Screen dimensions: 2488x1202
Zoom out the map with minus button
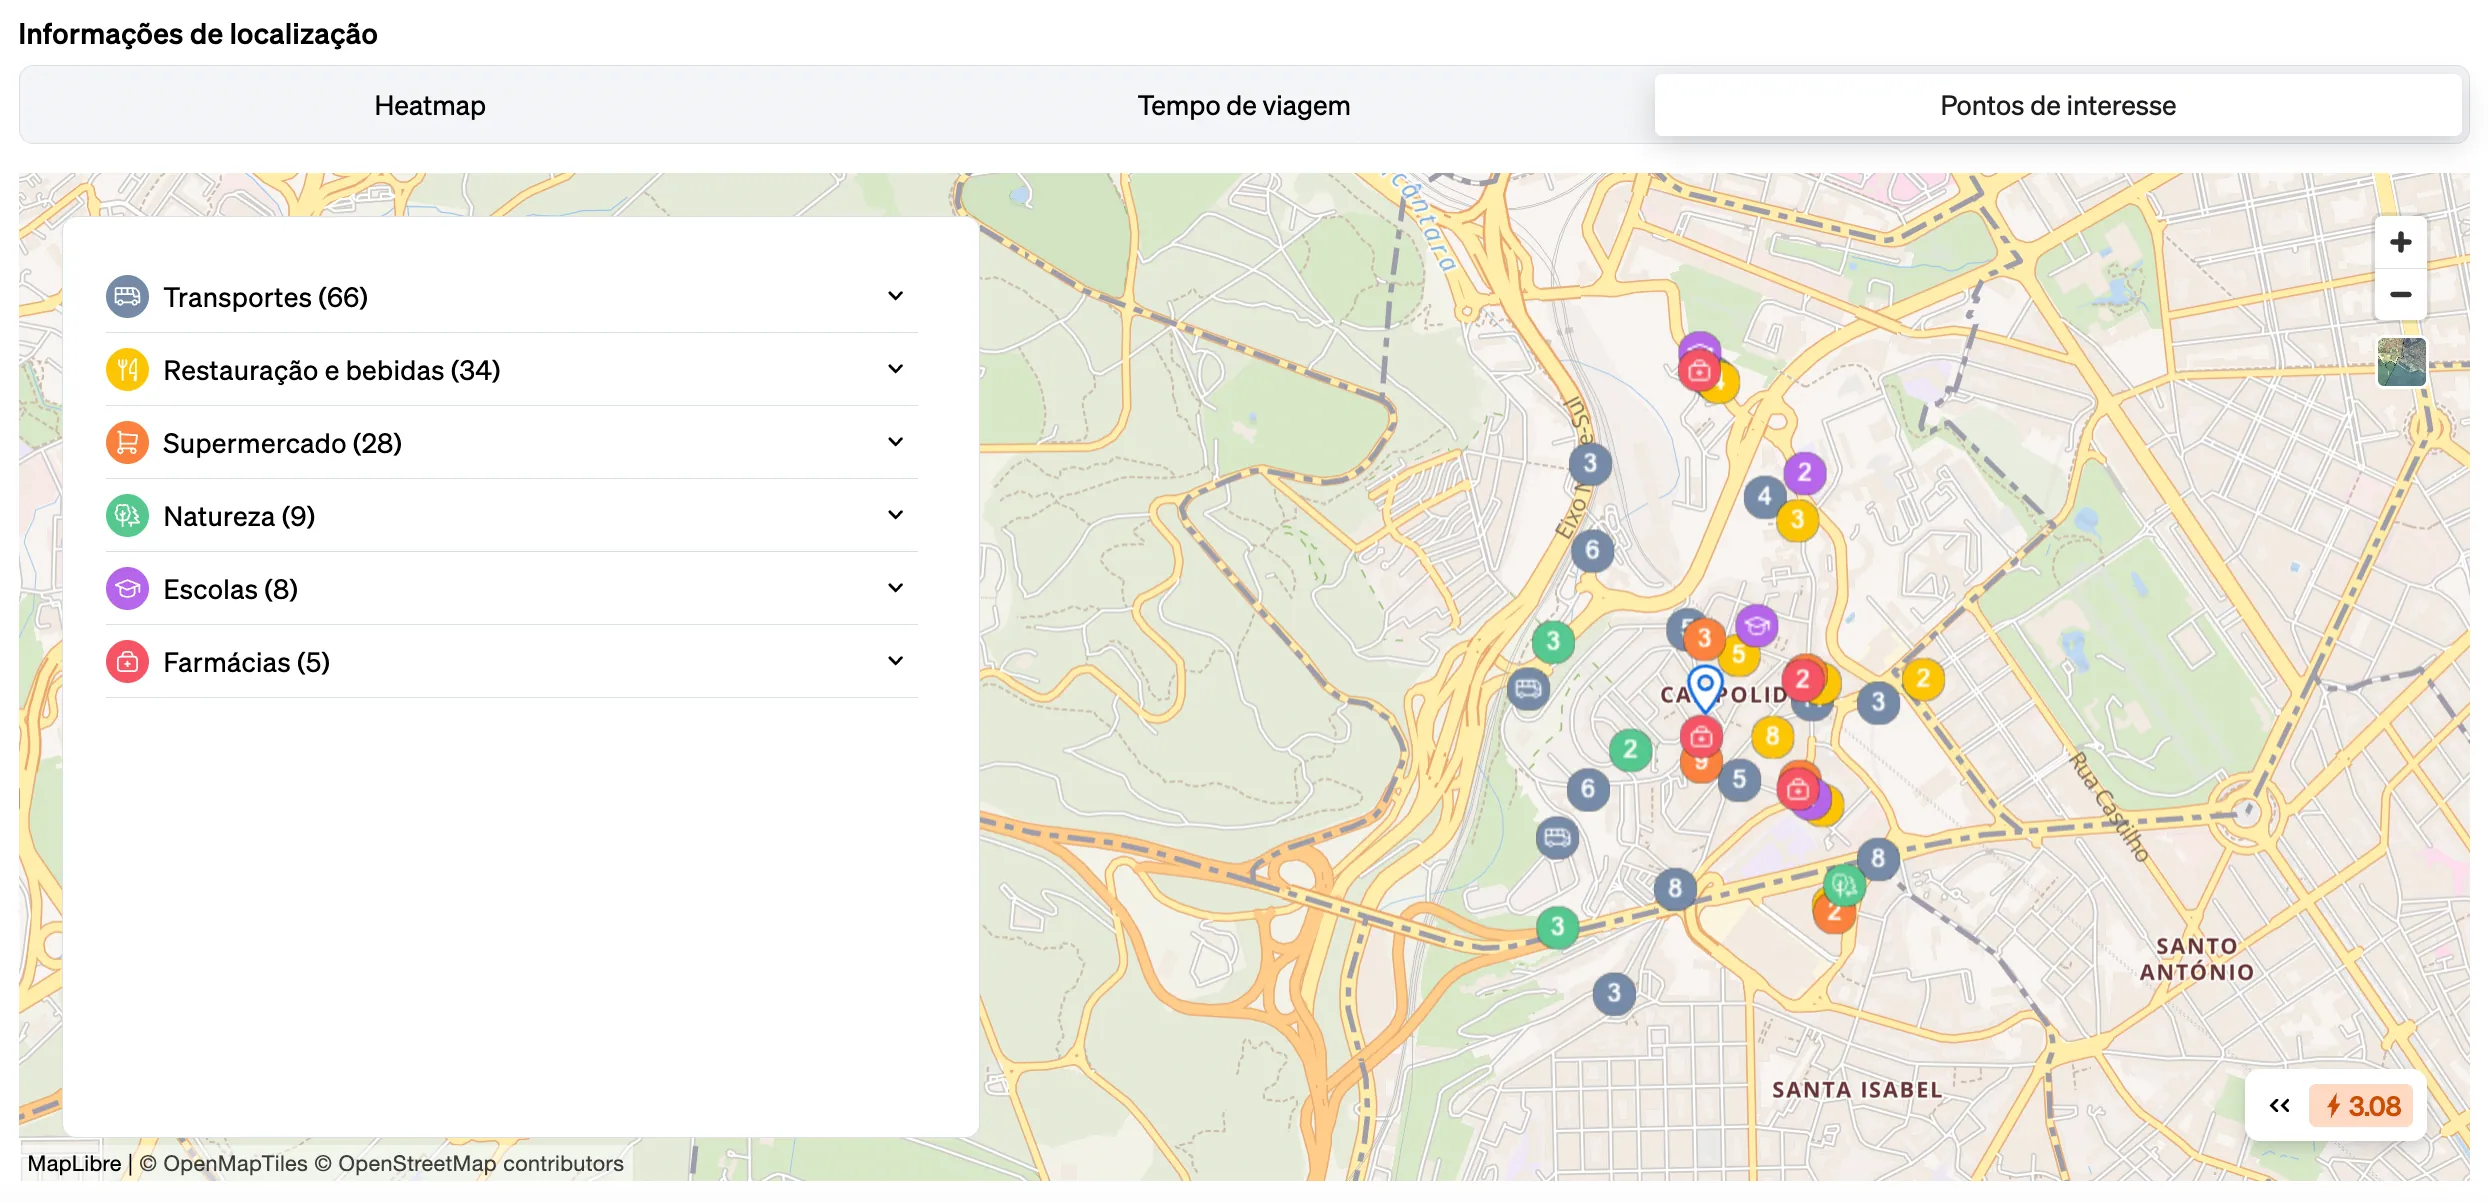pyautogui.click(x=2401, y=294)
